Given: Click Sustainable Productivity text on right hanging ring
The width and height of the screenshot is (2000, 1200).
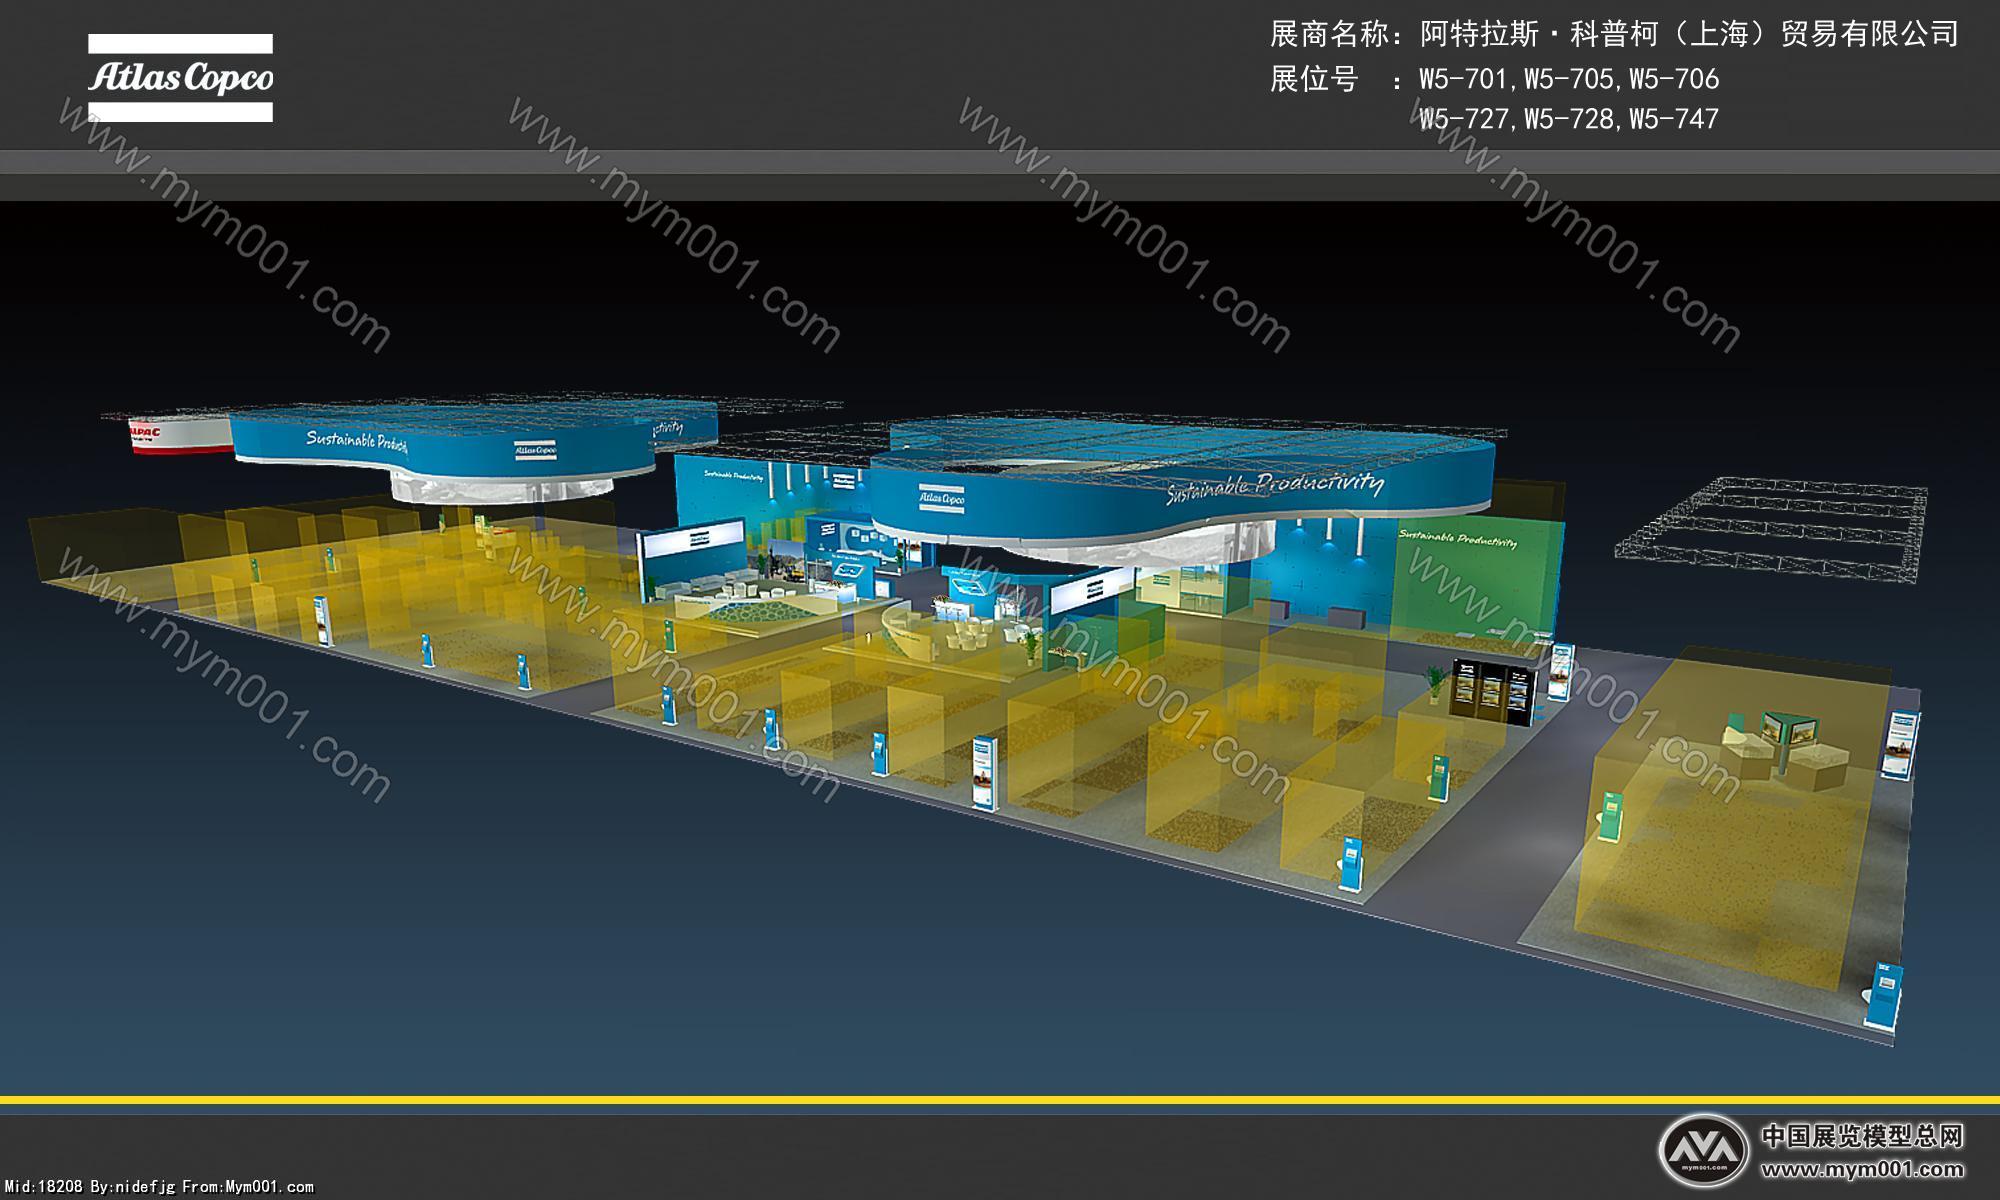Looking at the screenshot, I should pos(1275,487).
